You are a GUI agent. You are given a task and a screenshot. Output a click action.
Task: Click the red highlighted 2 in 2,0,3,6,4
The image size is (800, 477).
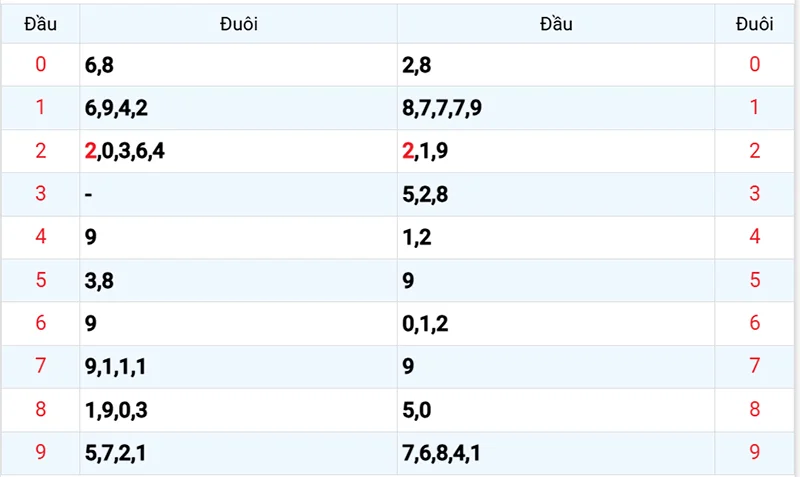pyautogui.click(x=92, y=151)
